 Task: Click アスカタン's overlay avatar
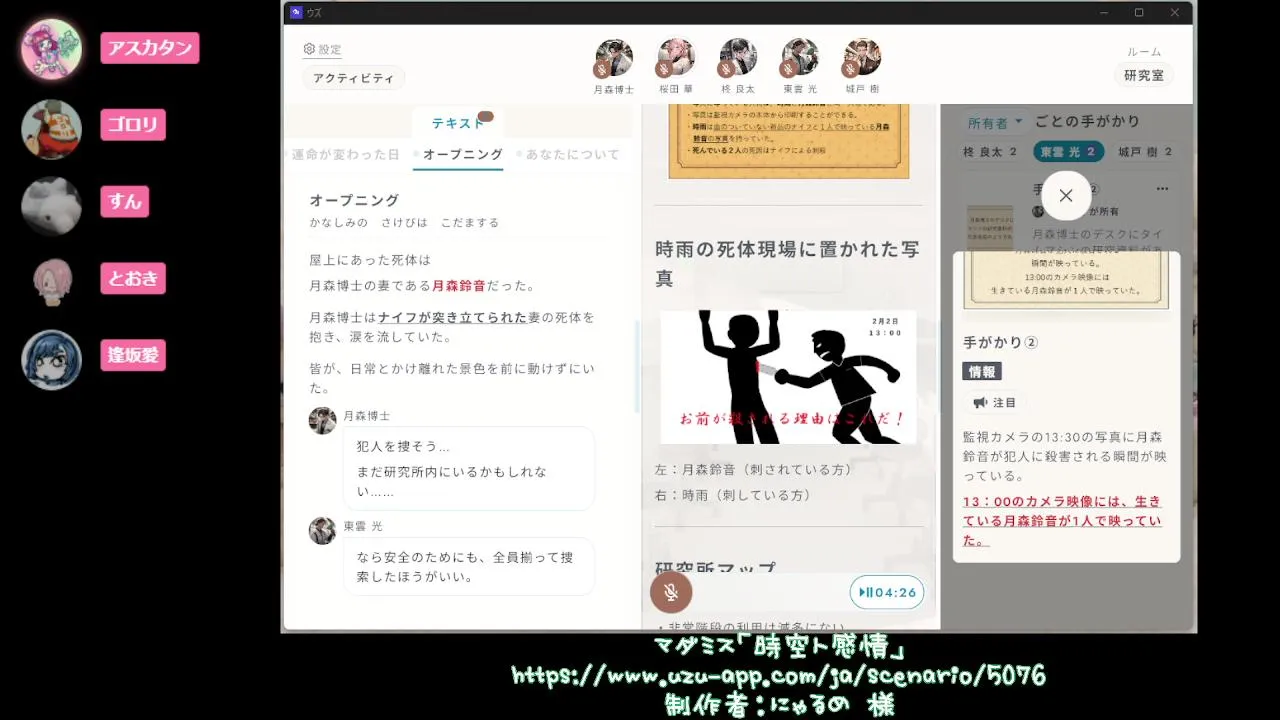[x=51, y=48]
